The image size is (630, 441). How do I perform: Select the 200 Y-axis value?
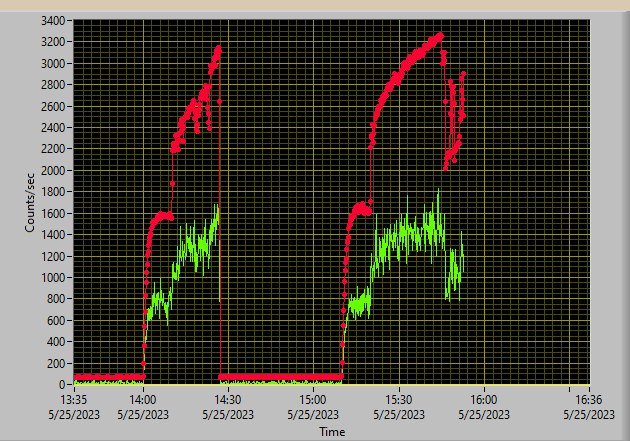coord(56,364)
